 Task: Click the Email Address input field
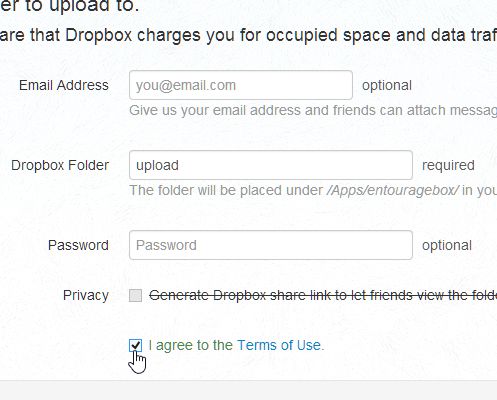pyautogui.click(x=241, y=85)
